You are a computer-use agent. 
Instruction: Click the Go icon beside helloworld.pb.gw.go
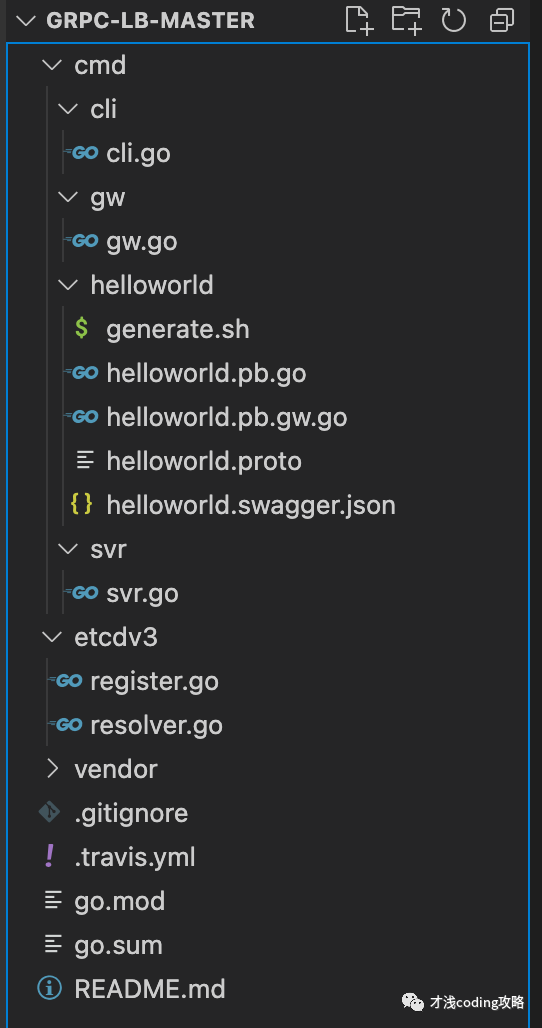83,417
